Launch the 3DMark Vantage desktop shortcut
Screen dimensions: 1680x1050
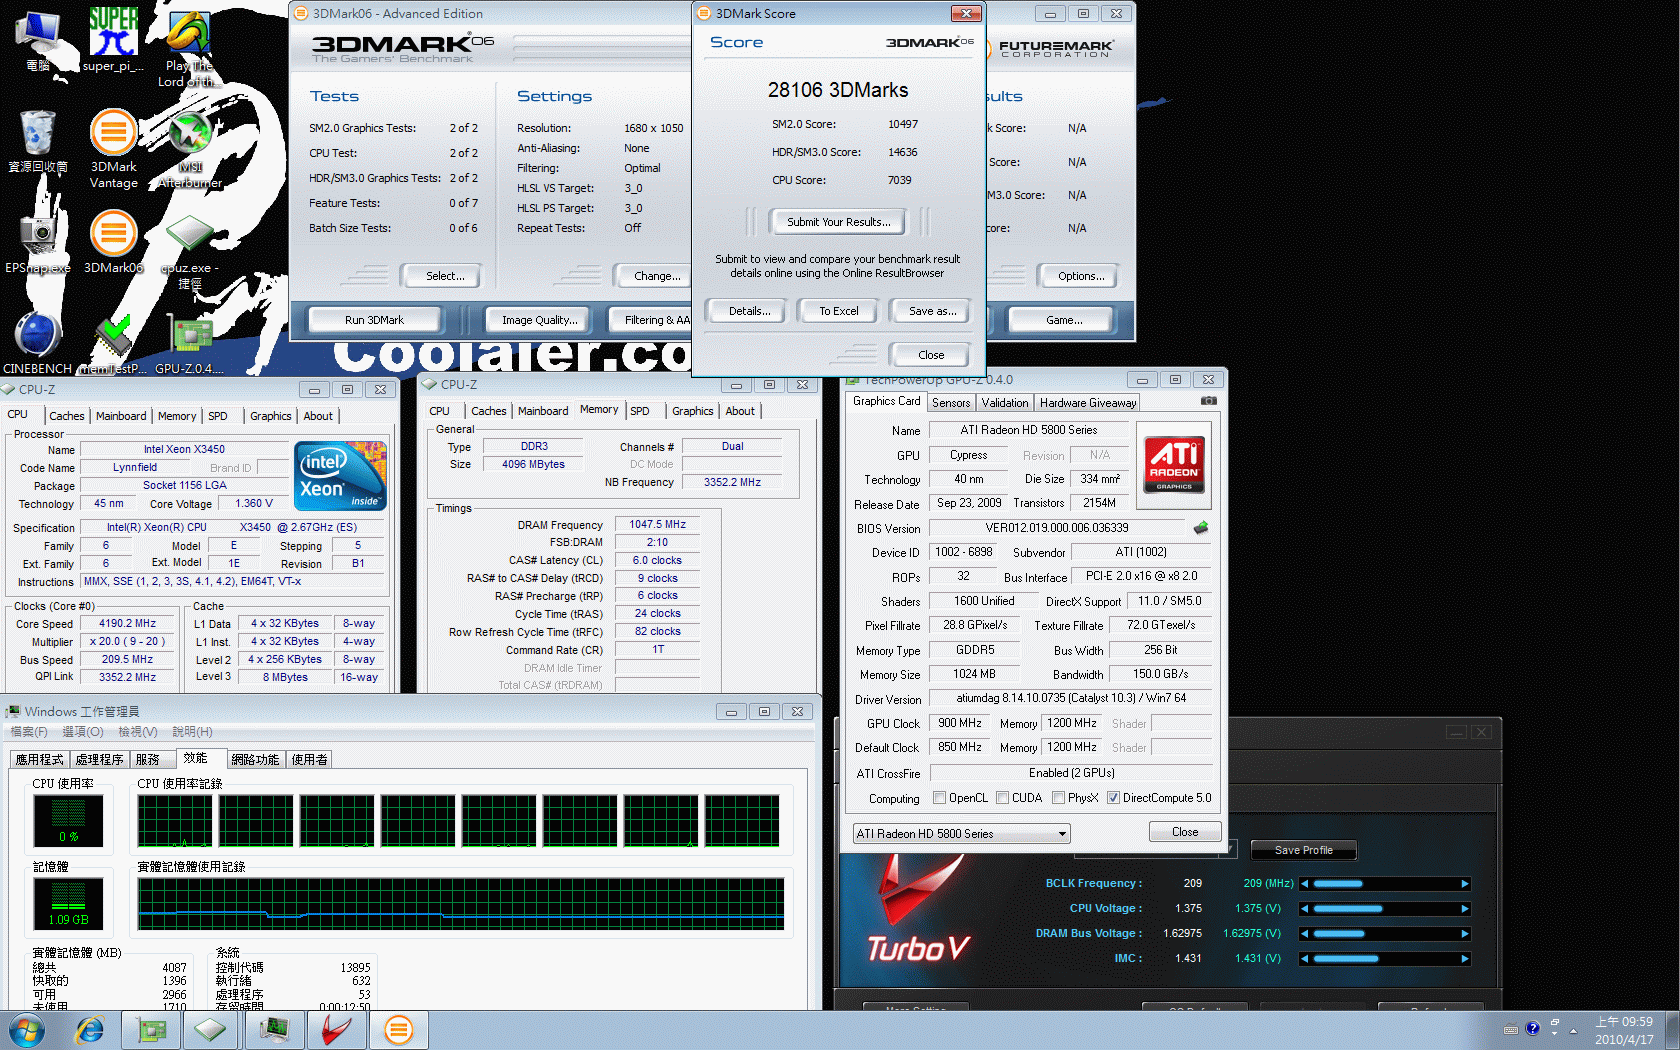point(113,148)
